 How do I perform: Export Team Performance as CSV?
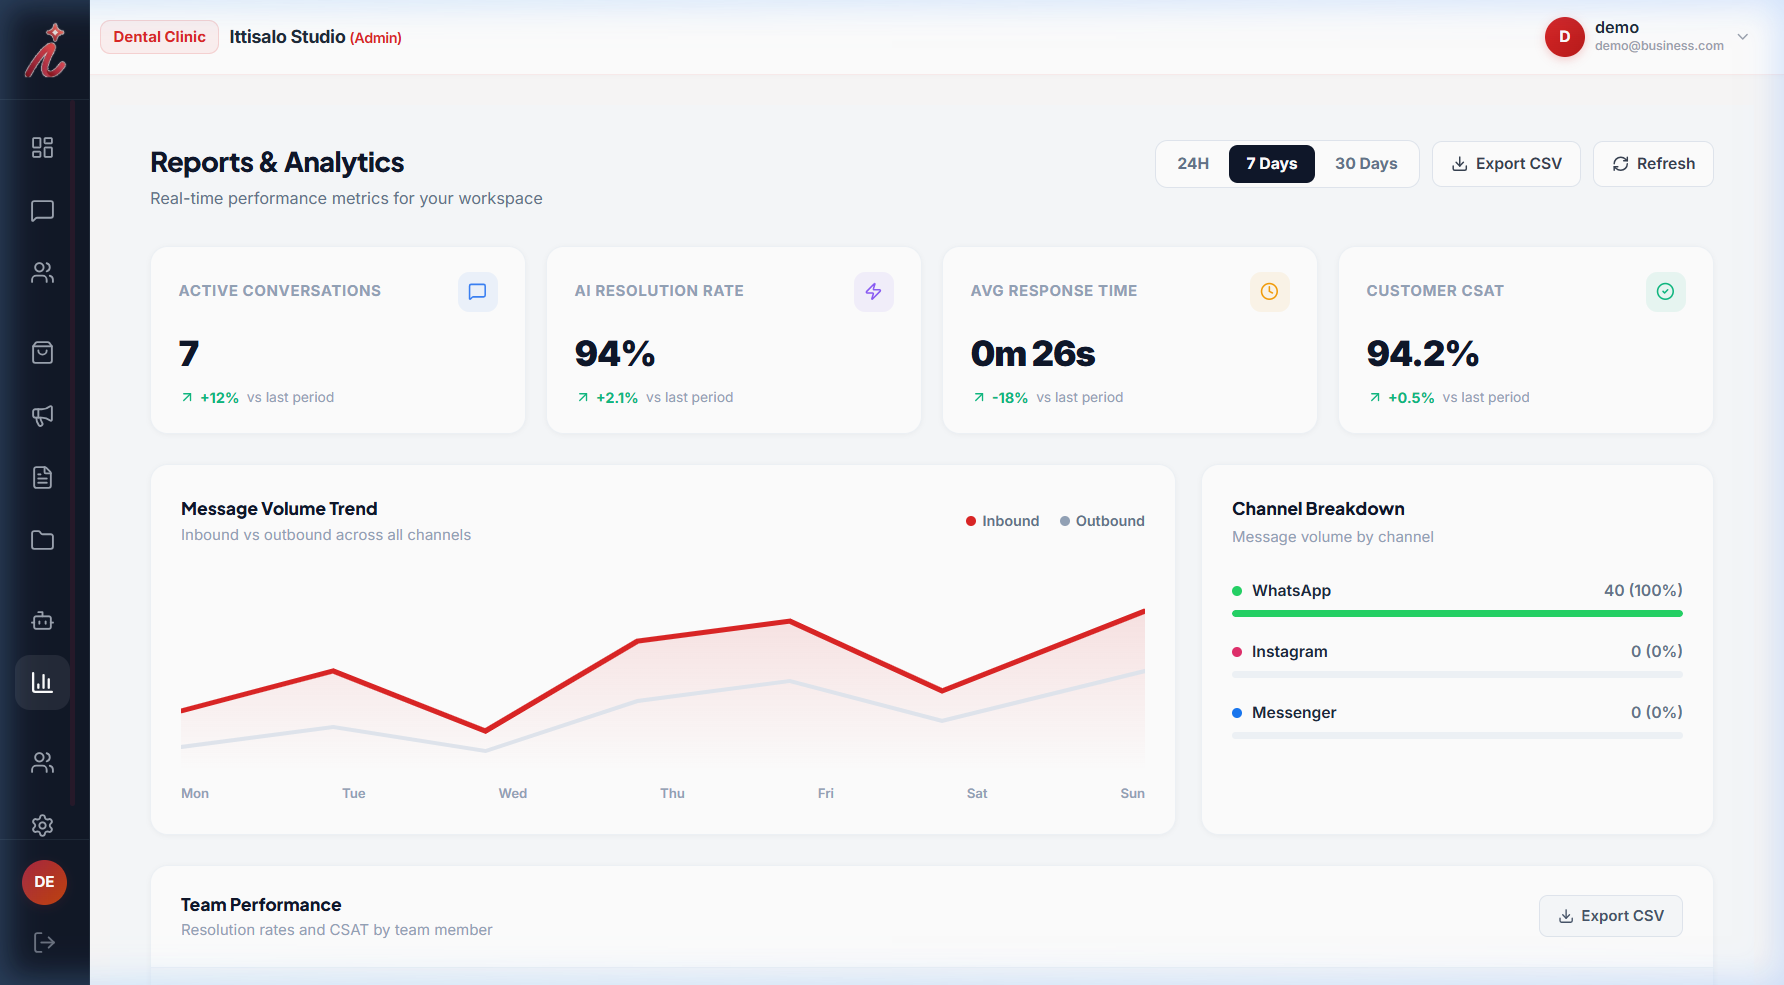point(1611,916)
